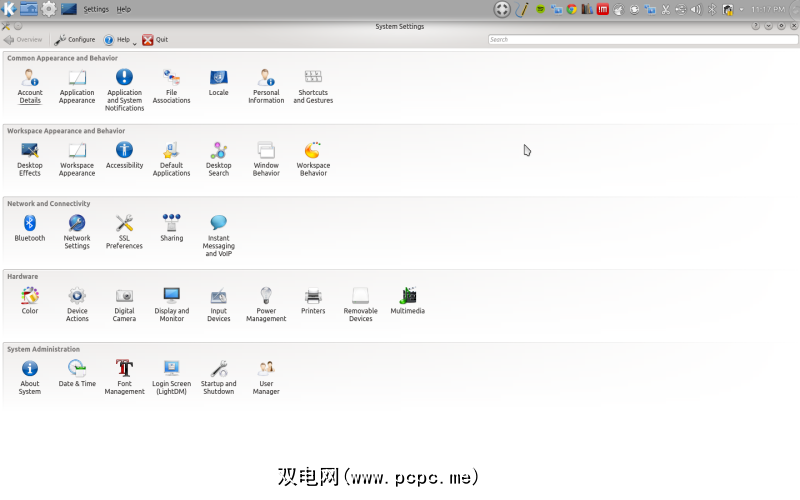Open Shortcuts and Gestures
800x500 pixels.
313,86
